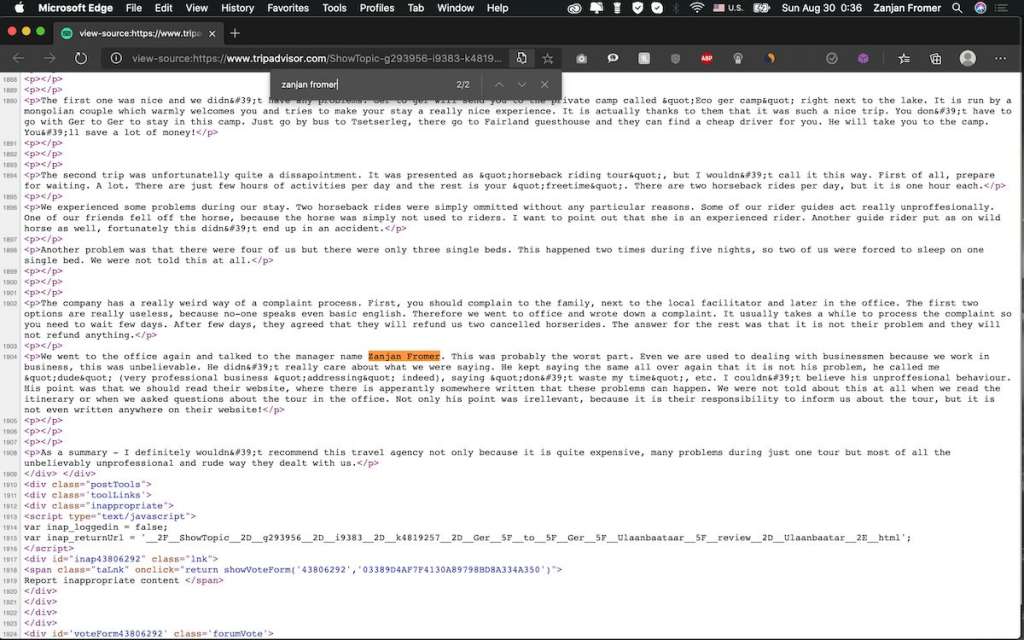Viewport: 1024px width, 640px height.
Task: Close the view-source tab
Action: click(x=212, y=33)
